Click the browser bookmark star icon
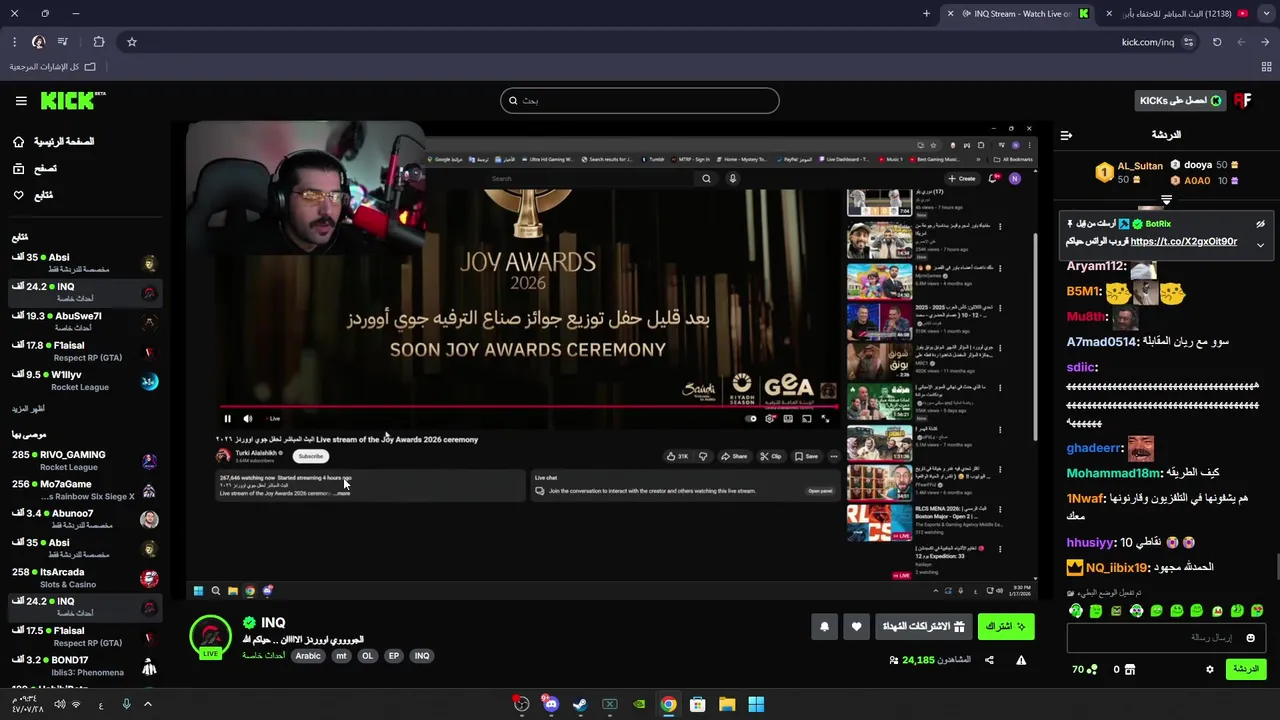The image size is (1280, 720). click(131, 42)
